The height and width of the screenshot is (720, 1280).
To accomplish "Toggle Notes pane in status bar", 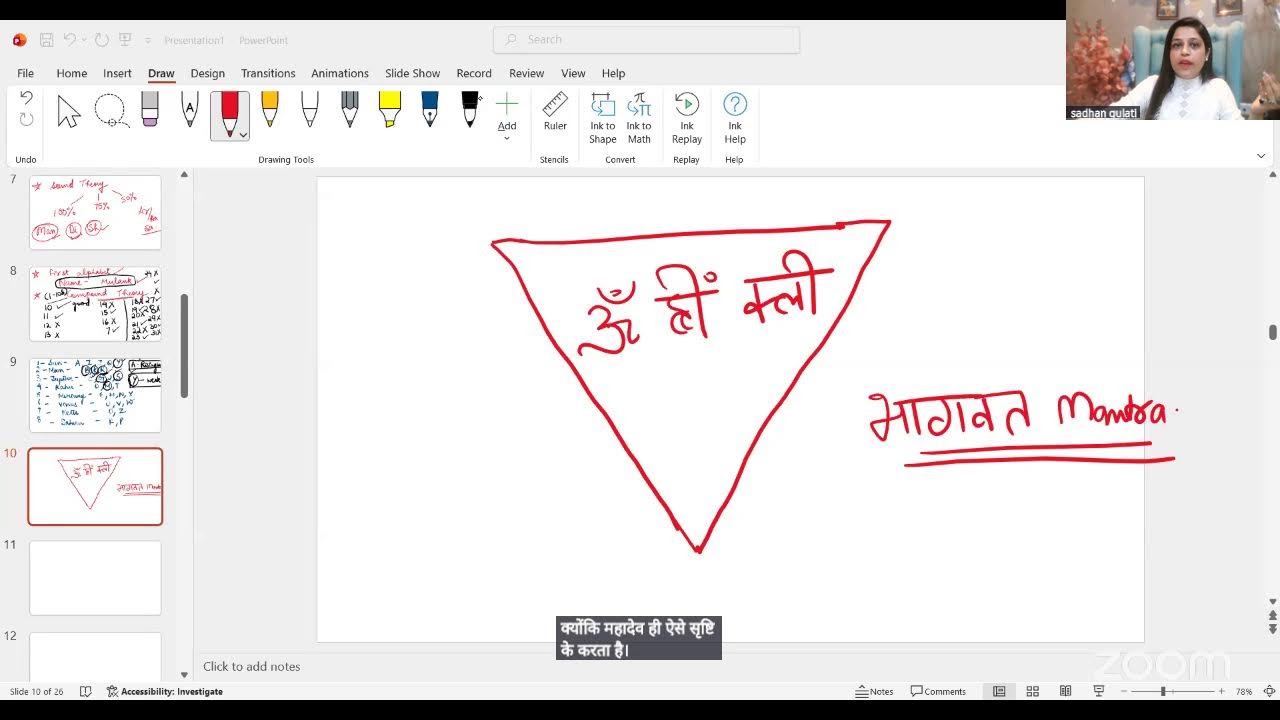I will pyautogui.click(x=875, y=691).
